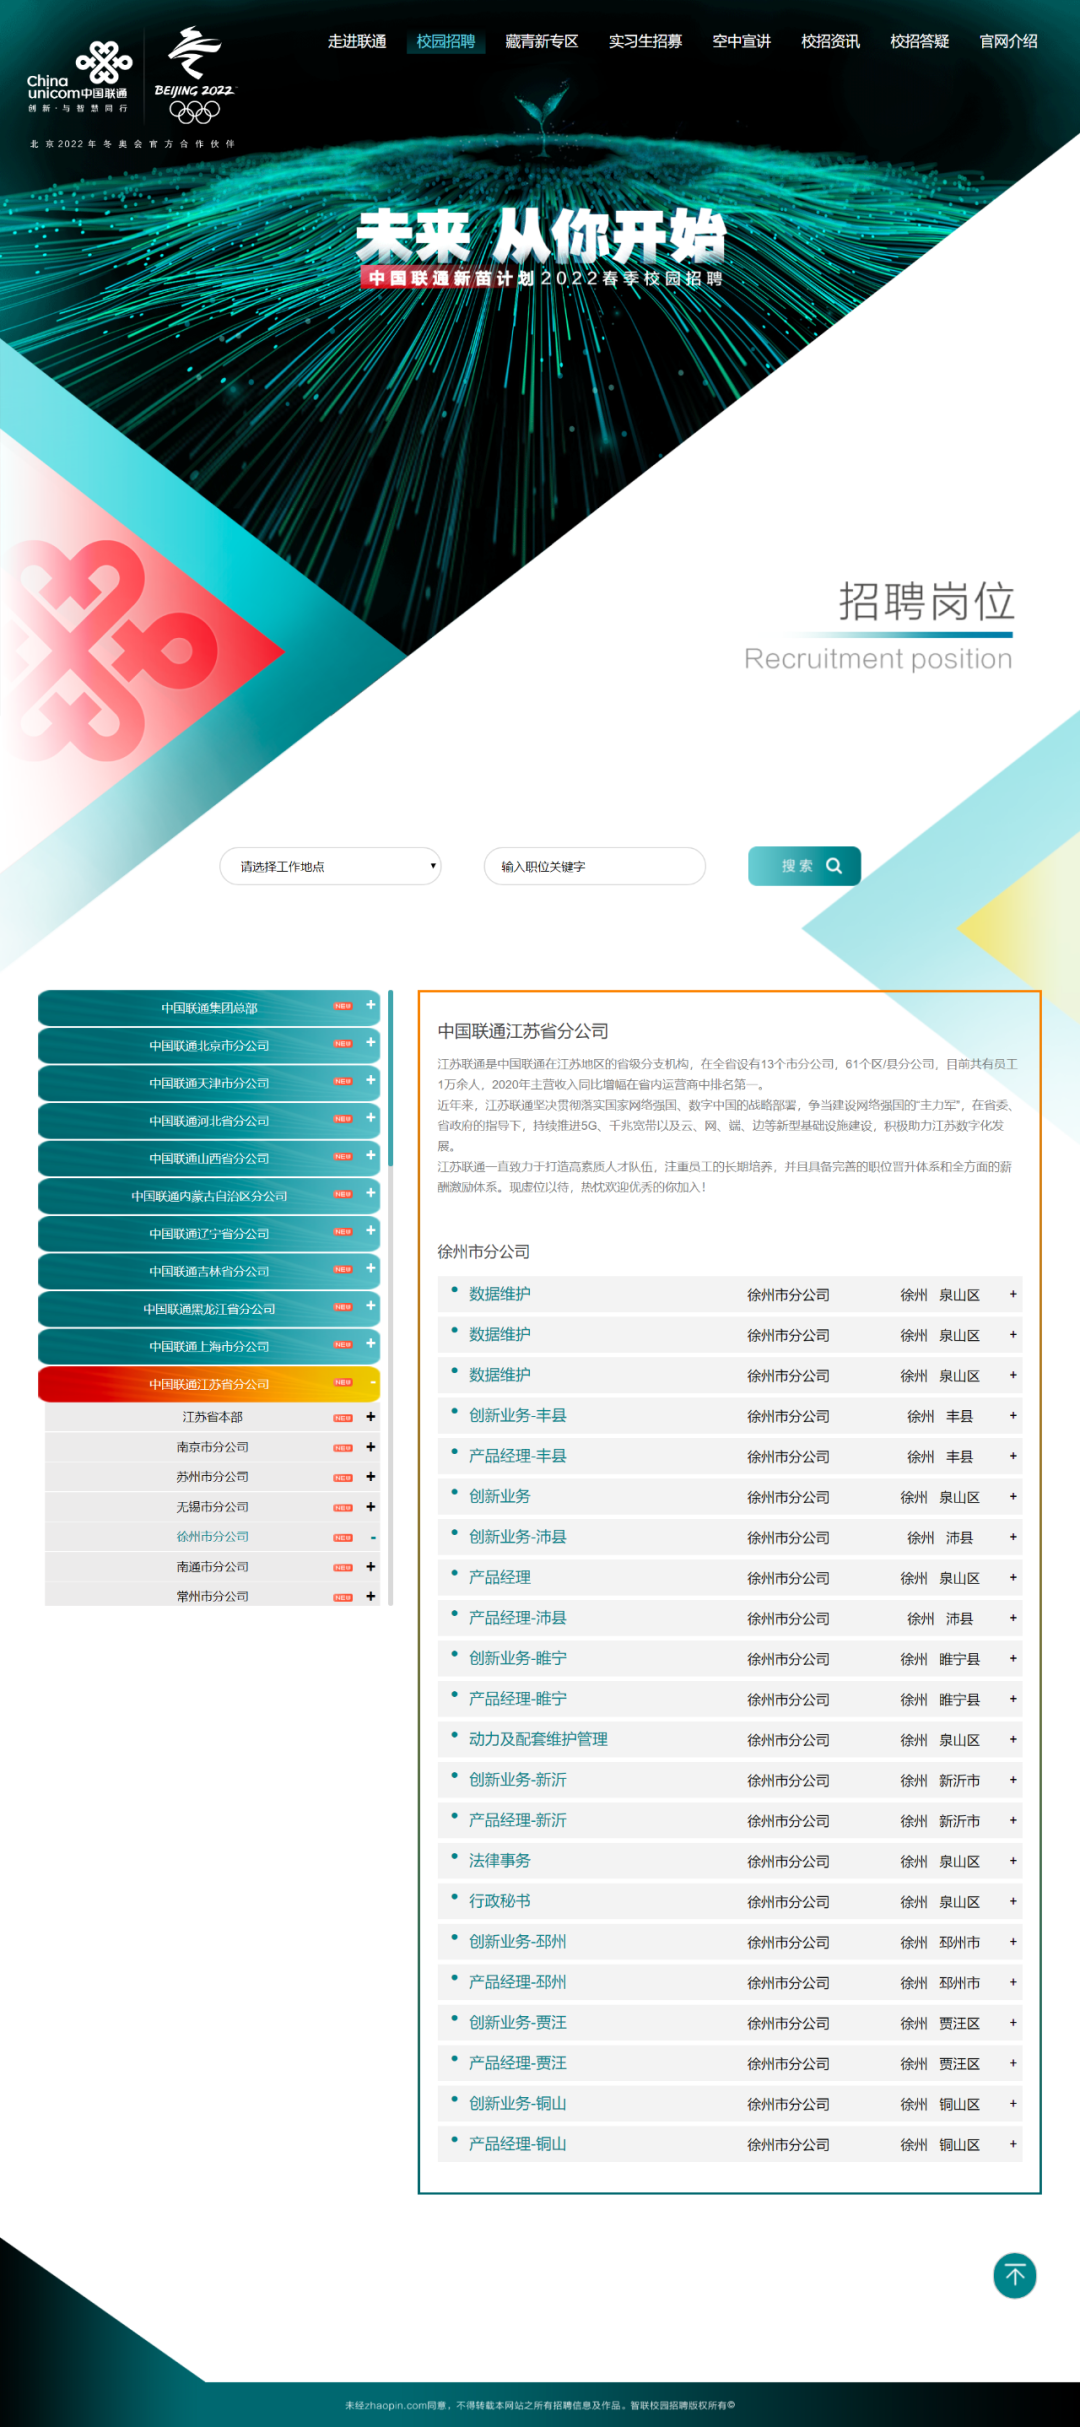The height and width of the screenshot is (2427, 1080).
Task: Click the China Unicom logo
Action: point(78,76)
